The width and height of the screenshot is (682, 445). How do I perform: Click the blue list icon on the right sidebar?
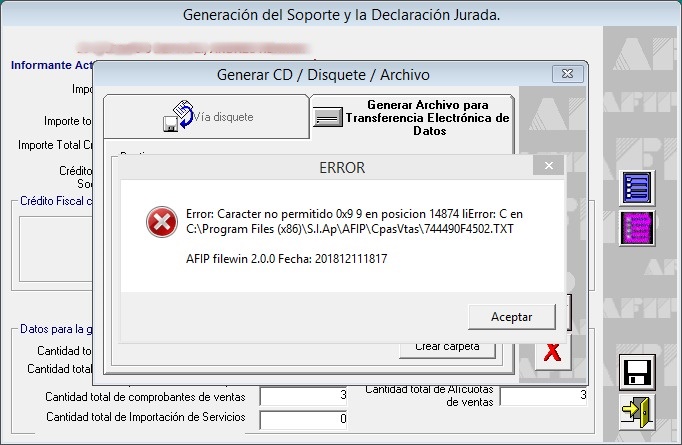637,188
